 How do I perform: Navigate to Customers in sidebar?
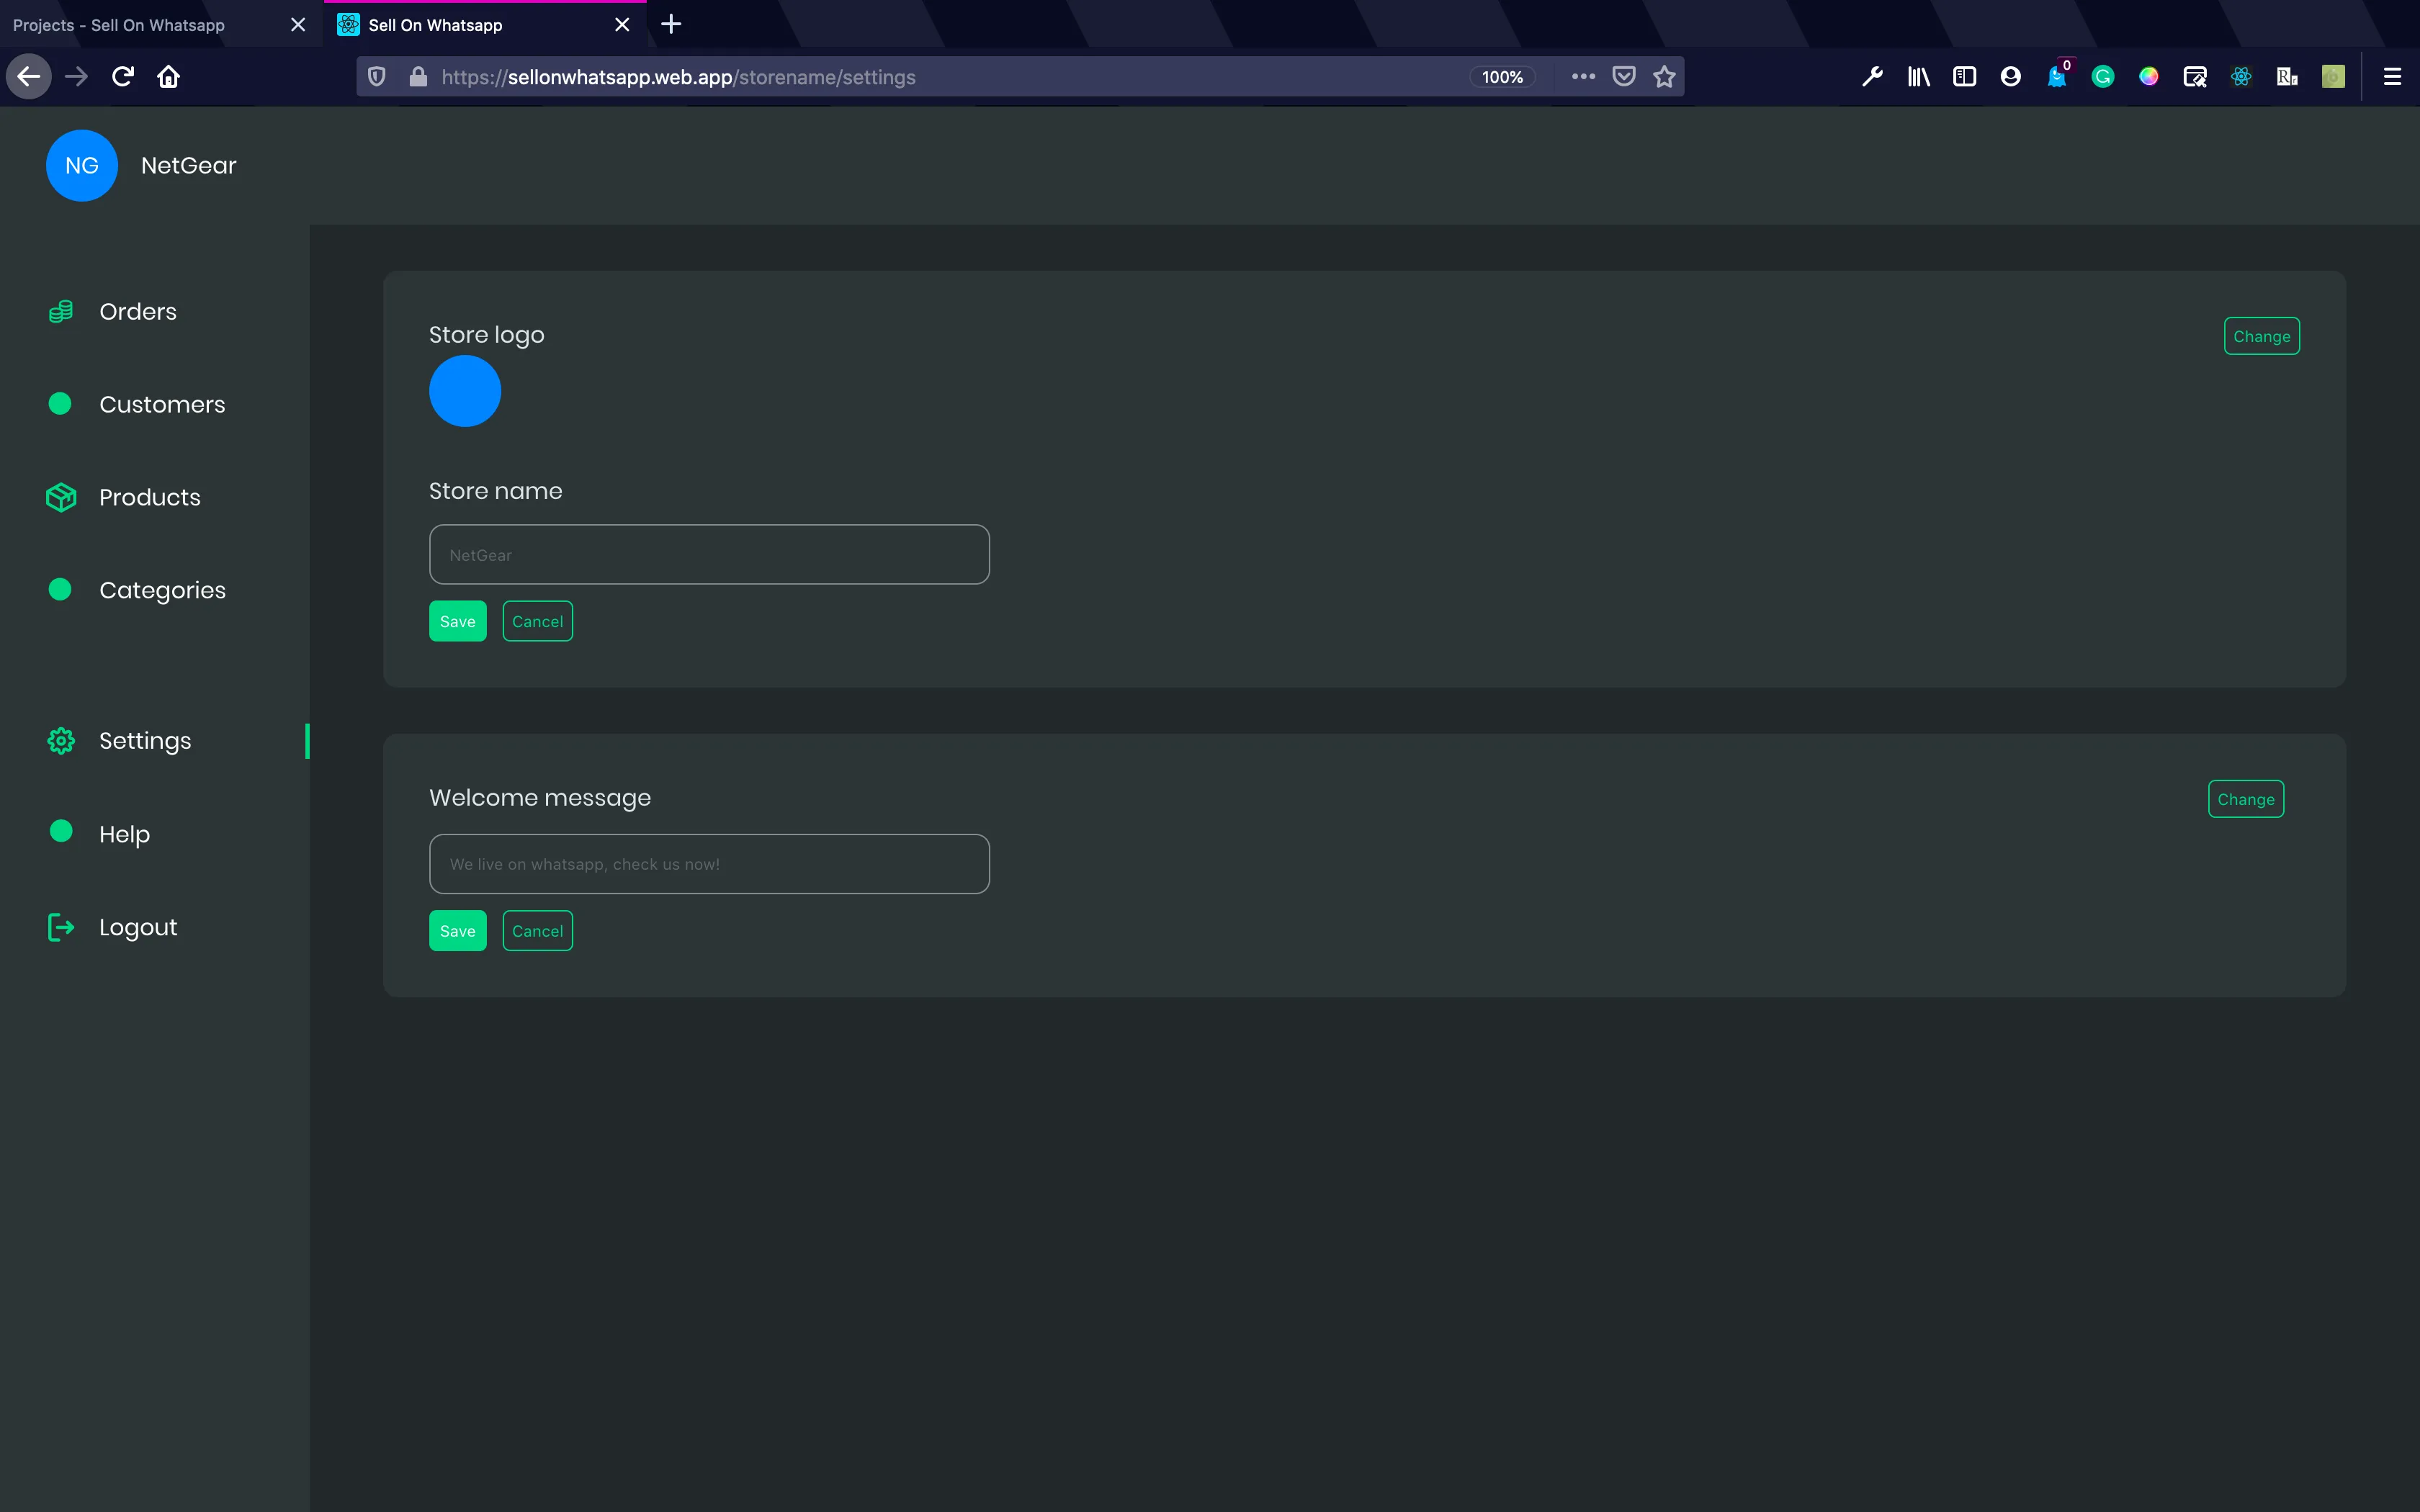pos(162,405)
